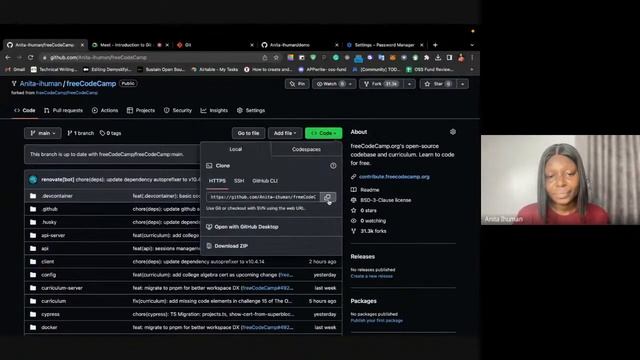The image size is (640, 360).
Task: Open upstream freeCodeCamp/freeCodeCamp forked-from link
Action: (x=67, y=93)
